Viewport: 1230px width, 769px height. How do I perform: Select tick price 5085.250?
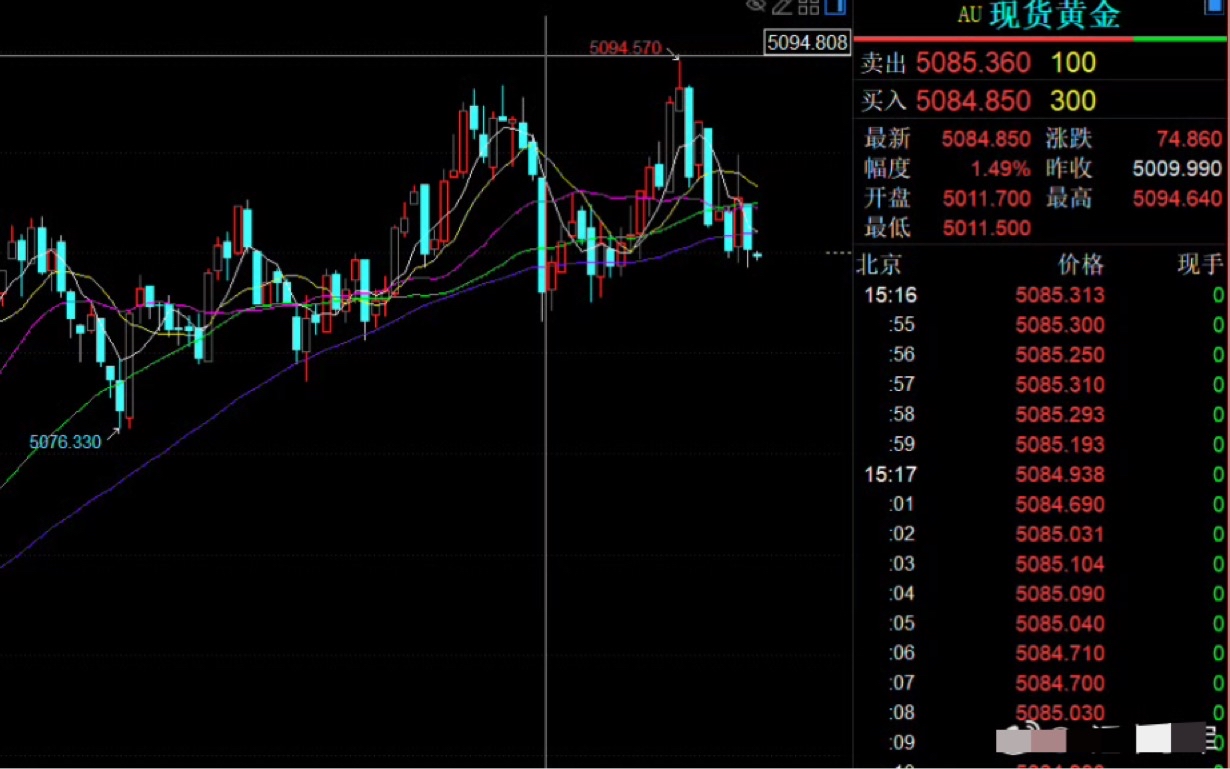click(1060, 355)
